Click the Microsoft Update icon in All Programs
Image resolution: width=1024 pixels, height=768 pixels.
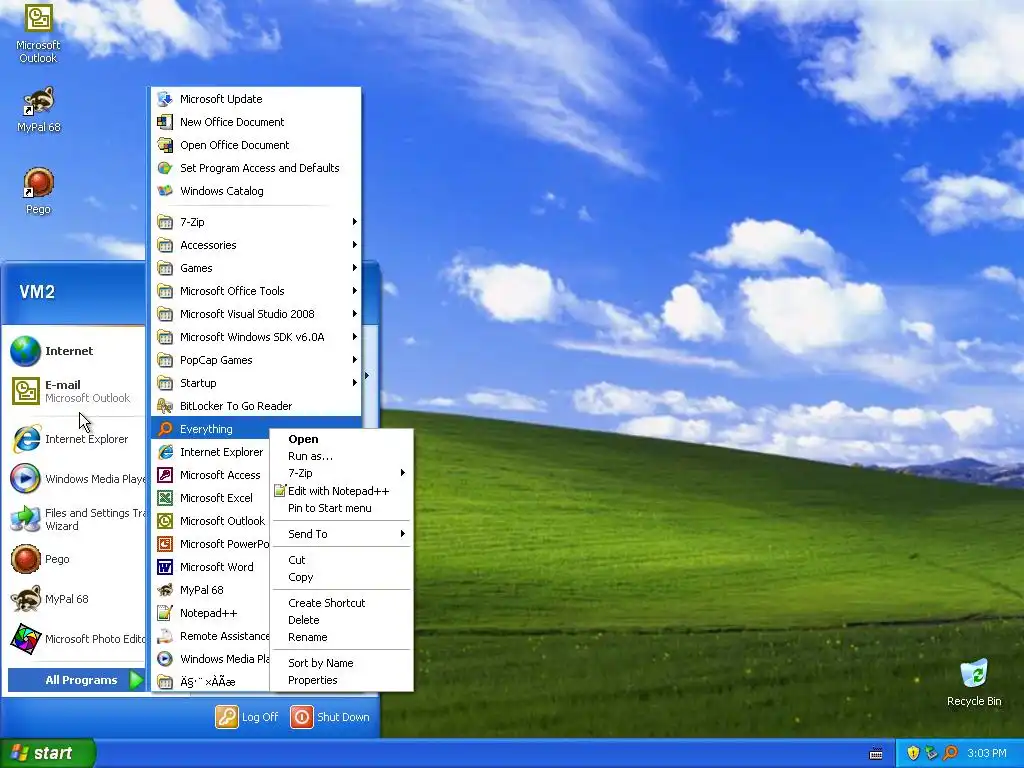point(165,99)
